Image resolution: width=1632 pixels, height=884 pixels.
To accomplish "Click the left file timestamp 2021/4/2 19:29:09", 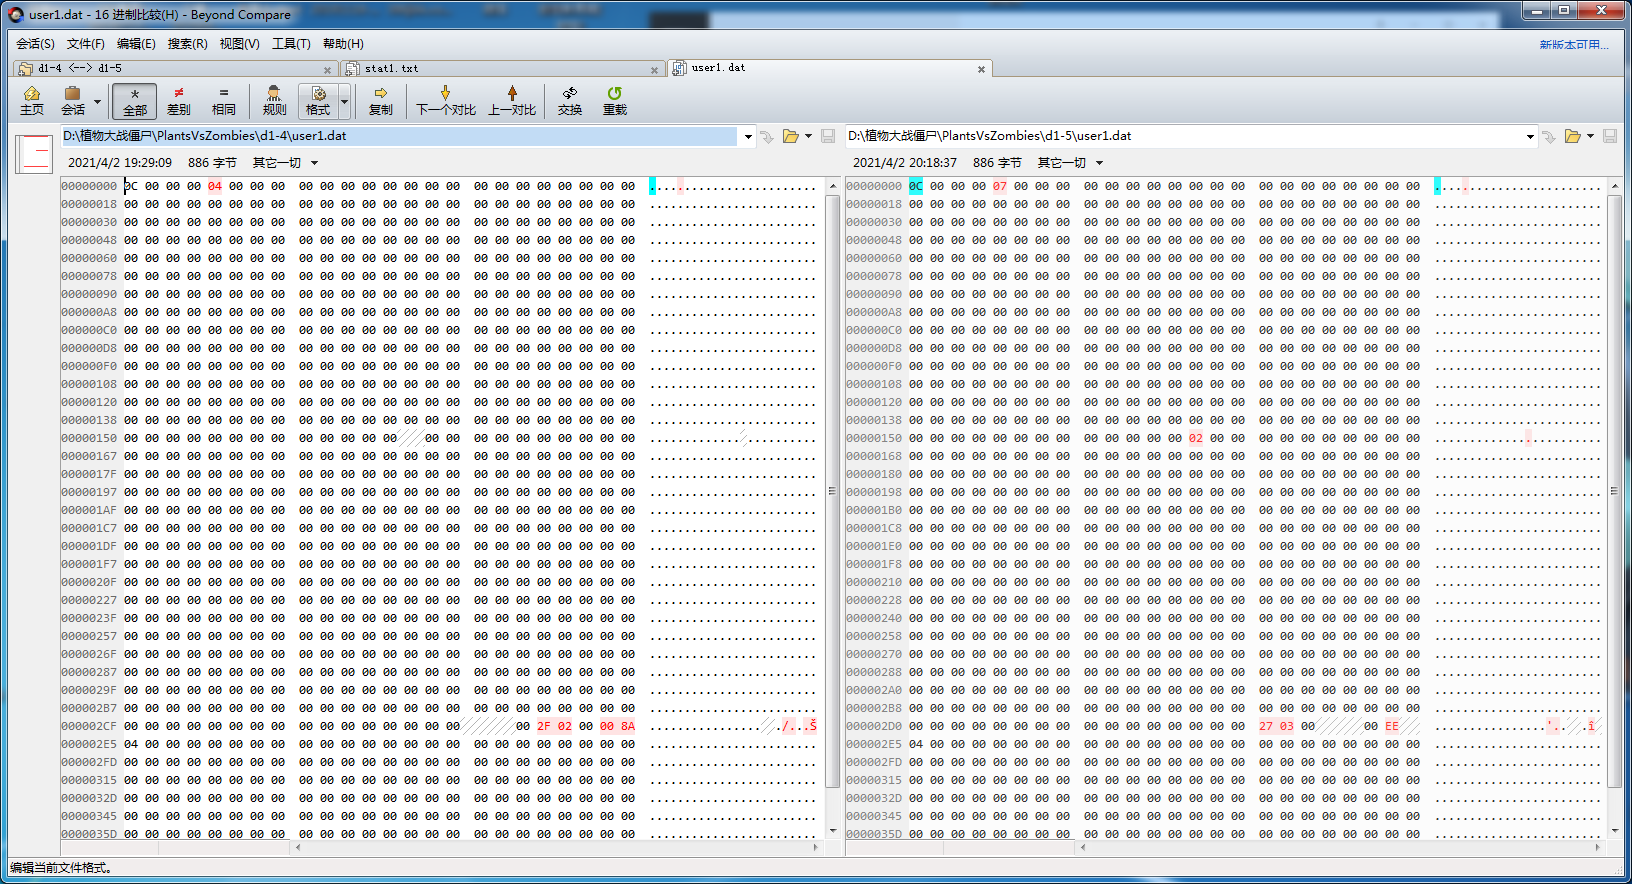I will tap(120, 163).
